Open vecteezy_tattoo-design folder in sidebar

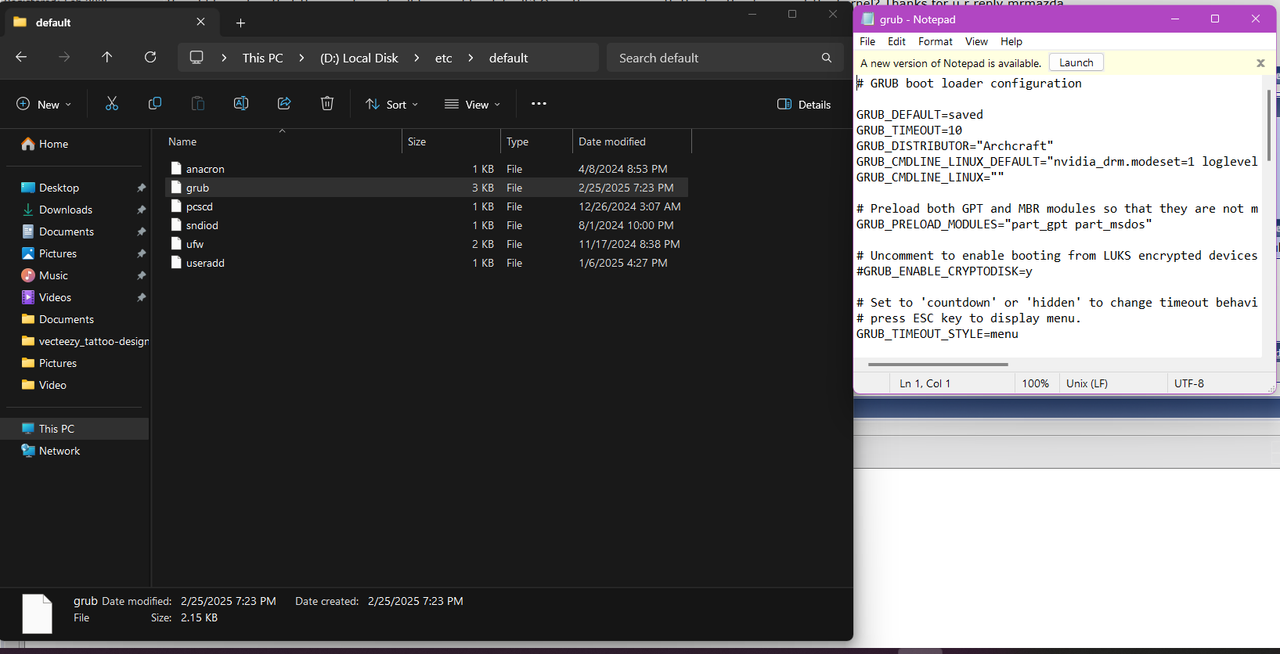(x=85, y=342)
